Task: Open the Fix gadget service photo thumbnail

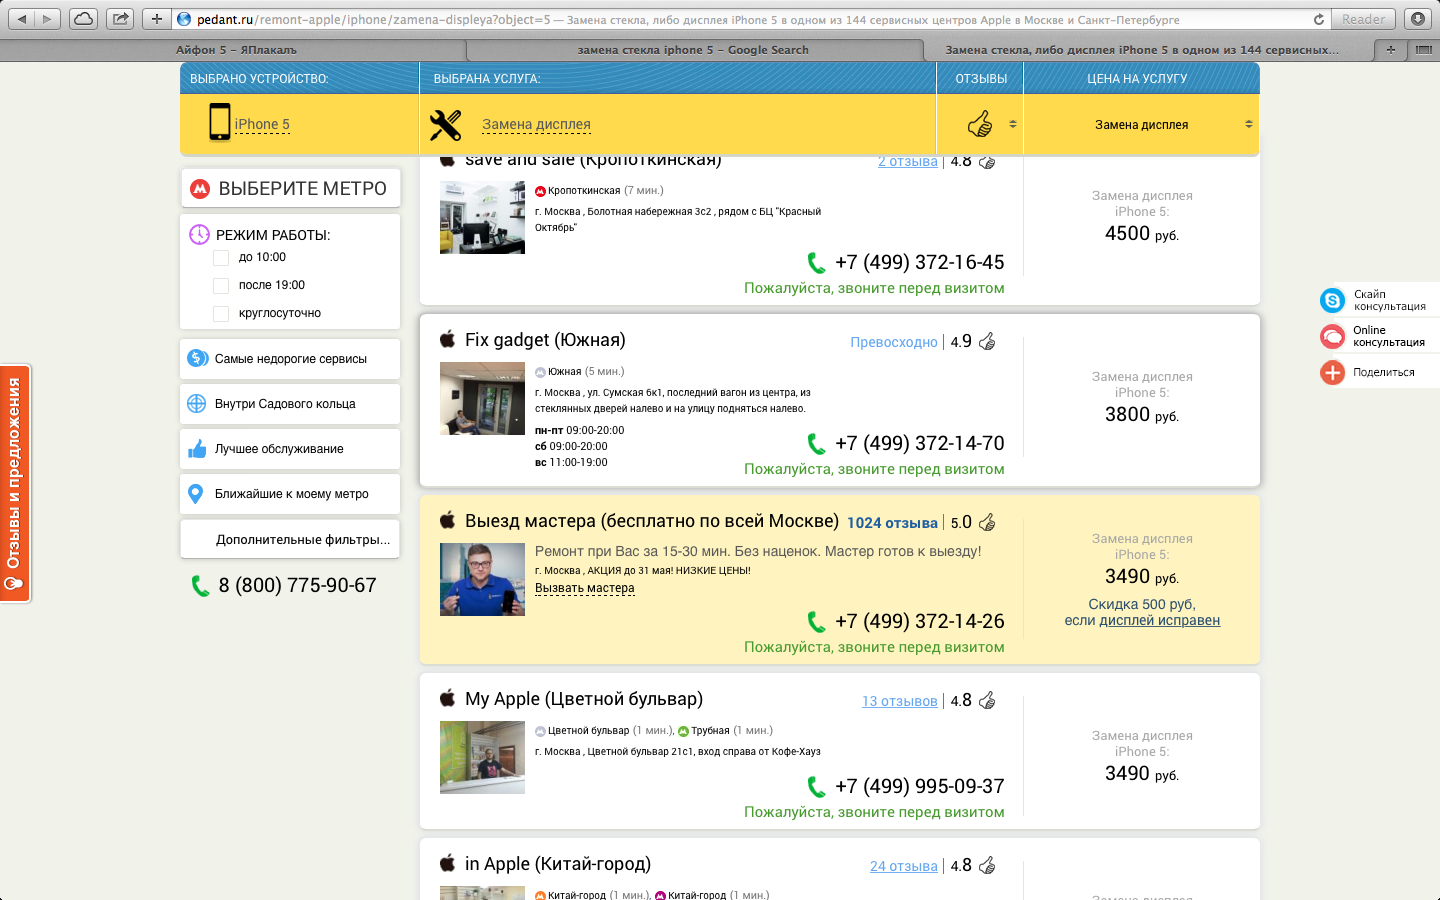Action: [x=482, y=398]
